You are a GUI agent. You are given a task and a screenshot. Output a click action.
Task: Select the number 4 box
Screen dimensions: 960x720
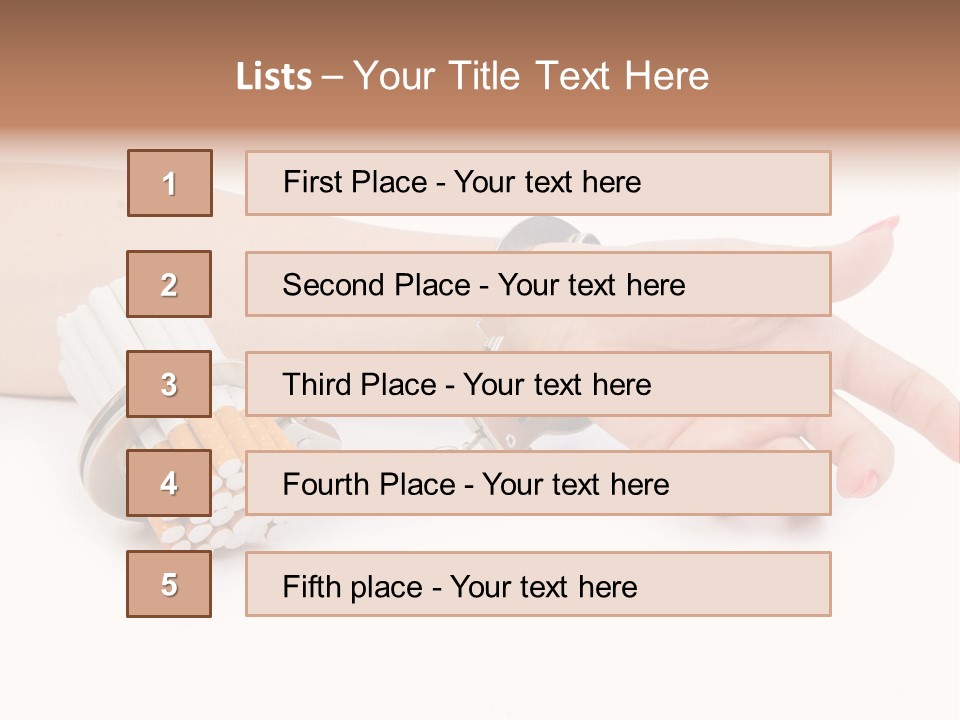pyautogui.click(x=169, y=484)
